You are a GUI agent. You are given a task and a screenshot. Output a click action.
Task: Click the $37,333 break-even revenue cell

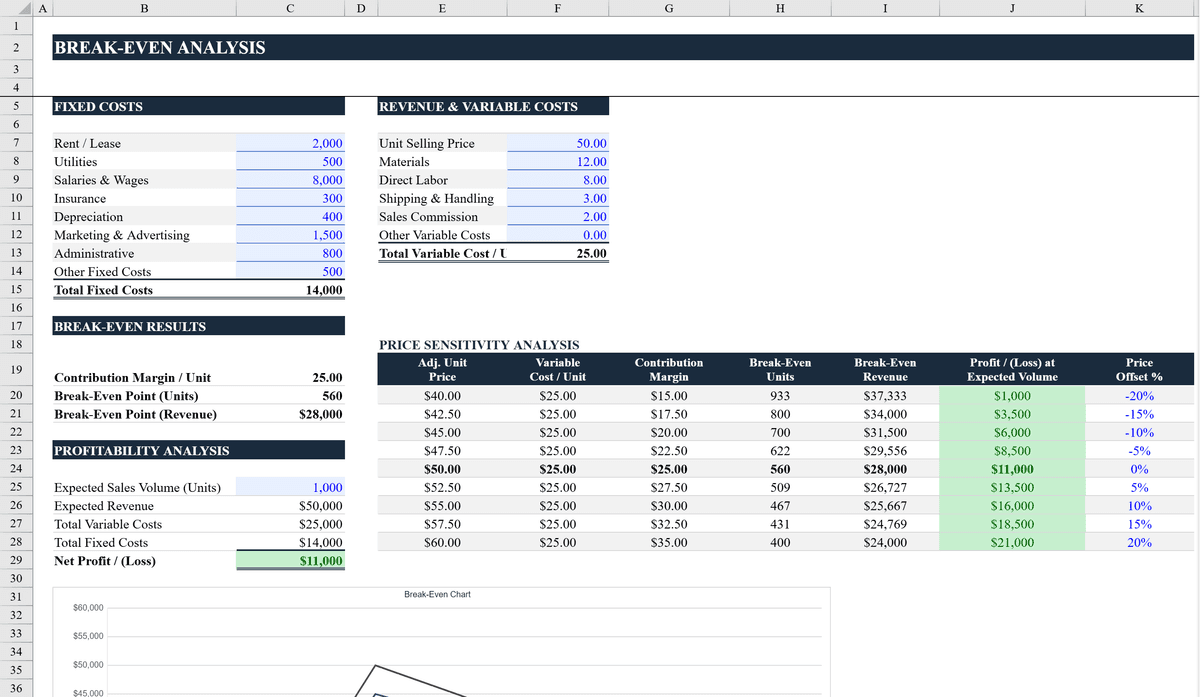point(886,396)
